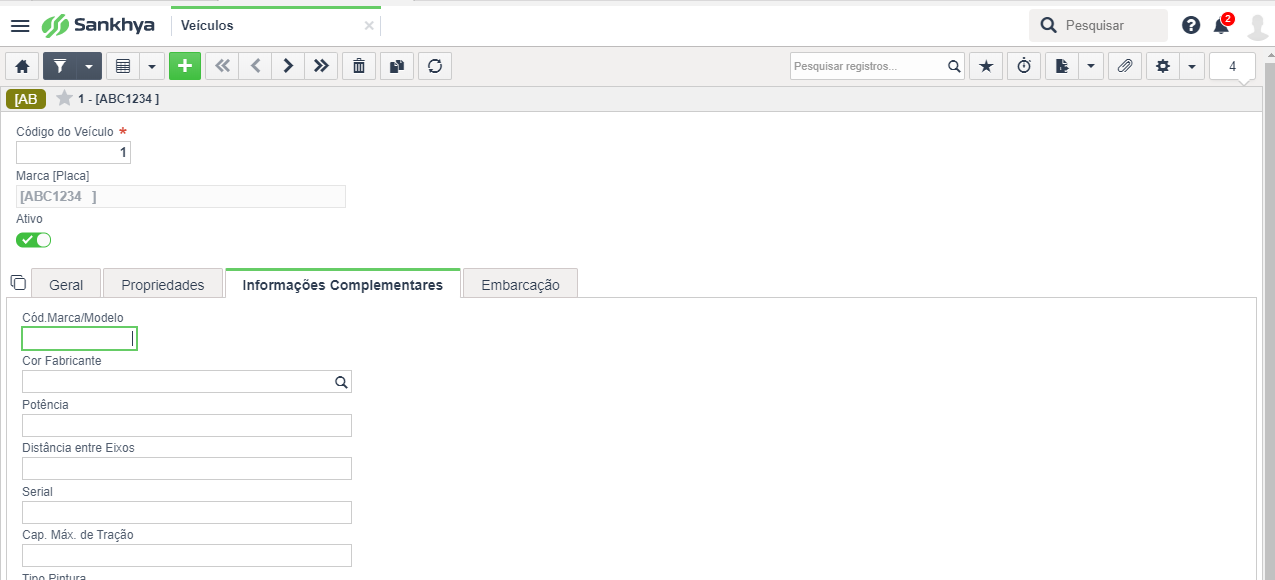
Task: Open the notifications bell
Action: [1222, 24]
